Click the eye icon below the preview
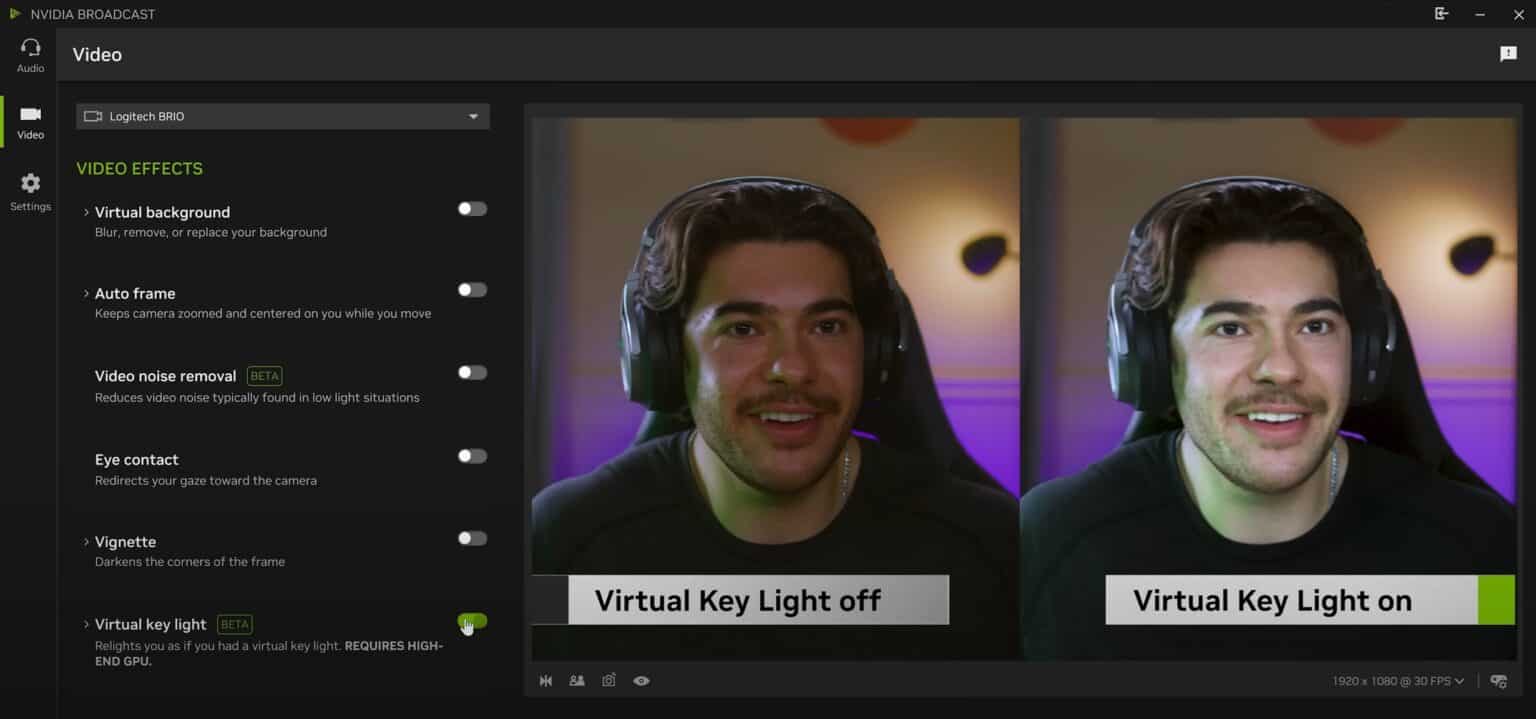Image resolution: width=1536 pixels, height=719 pixels. tap(641, 681)
